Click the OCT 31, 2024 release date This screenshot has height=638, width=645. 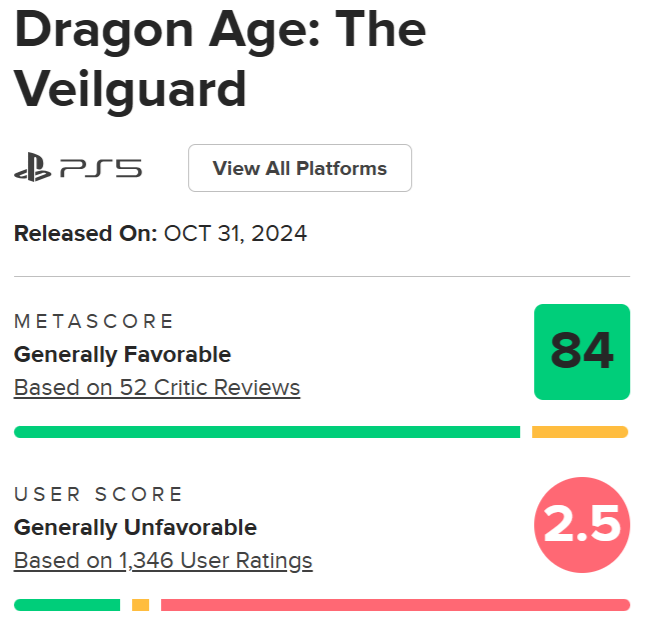[235, 234]
